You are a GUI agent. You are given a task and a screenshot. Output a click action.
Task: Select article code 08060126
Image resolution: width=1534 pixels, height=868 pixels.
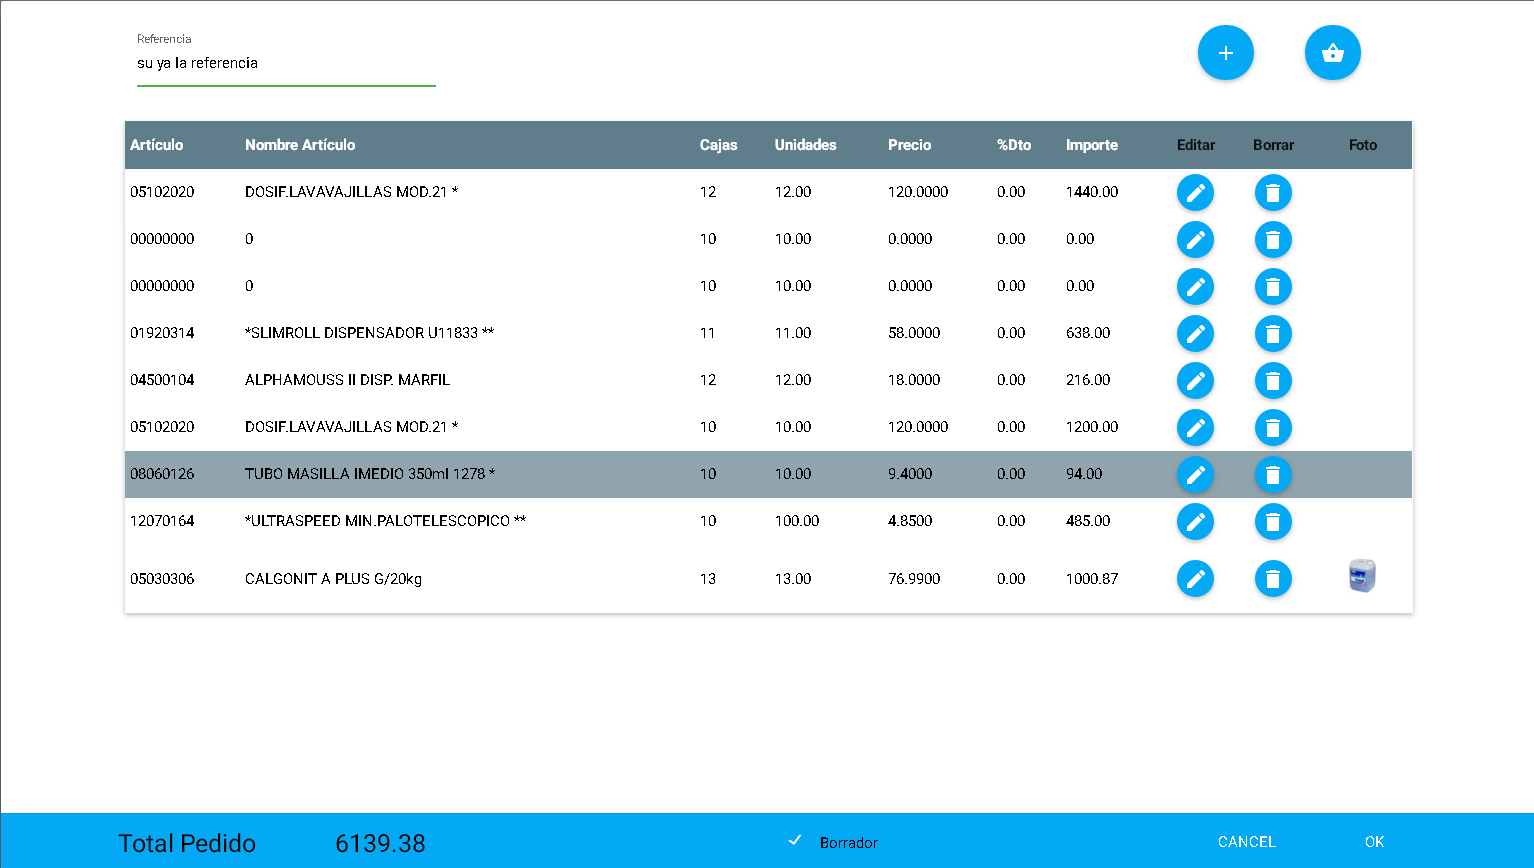[162, 474]
